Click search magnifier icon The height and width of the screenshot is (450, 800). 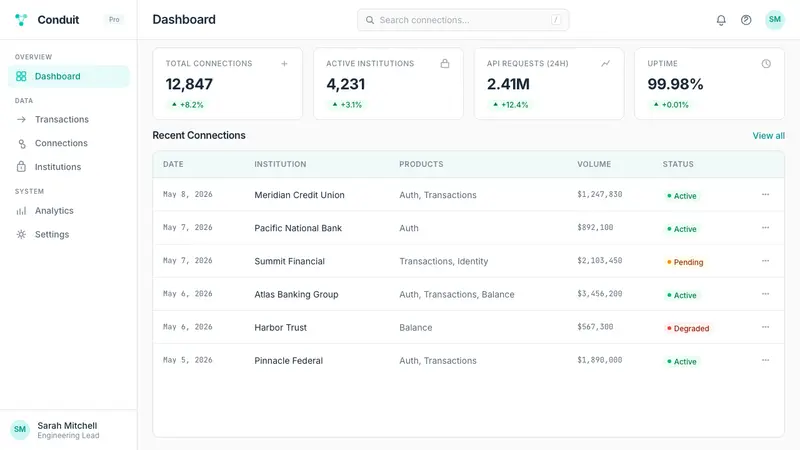pyautogui.click(x=370, y=20)
